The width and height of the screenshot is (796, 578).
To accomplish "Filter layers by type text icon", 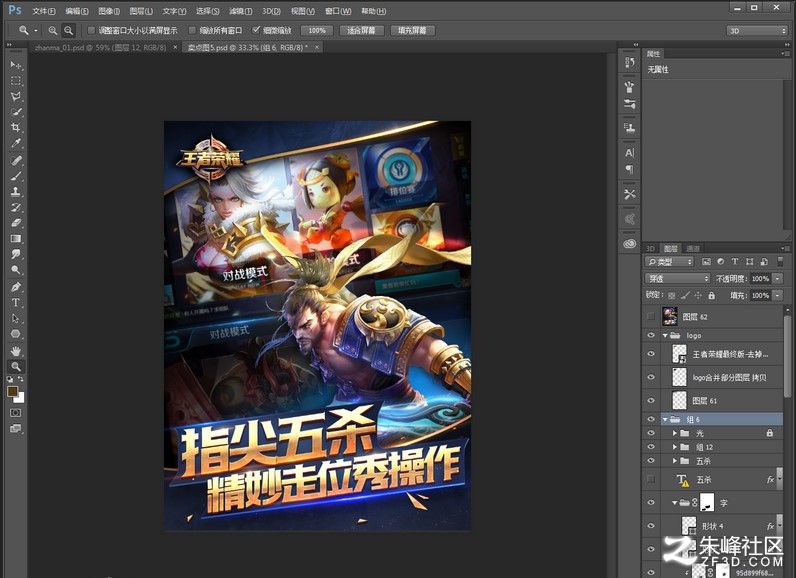I will 735,262.
